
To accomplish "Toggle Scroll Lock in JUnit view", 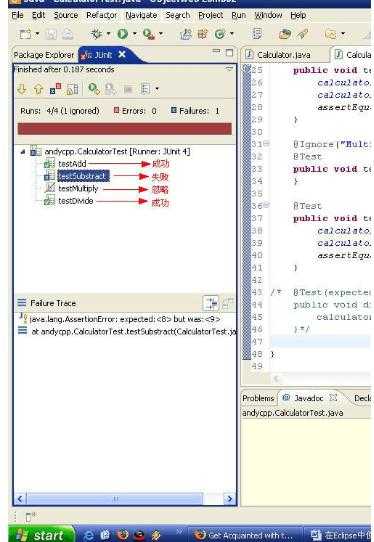I will point(72,90).
